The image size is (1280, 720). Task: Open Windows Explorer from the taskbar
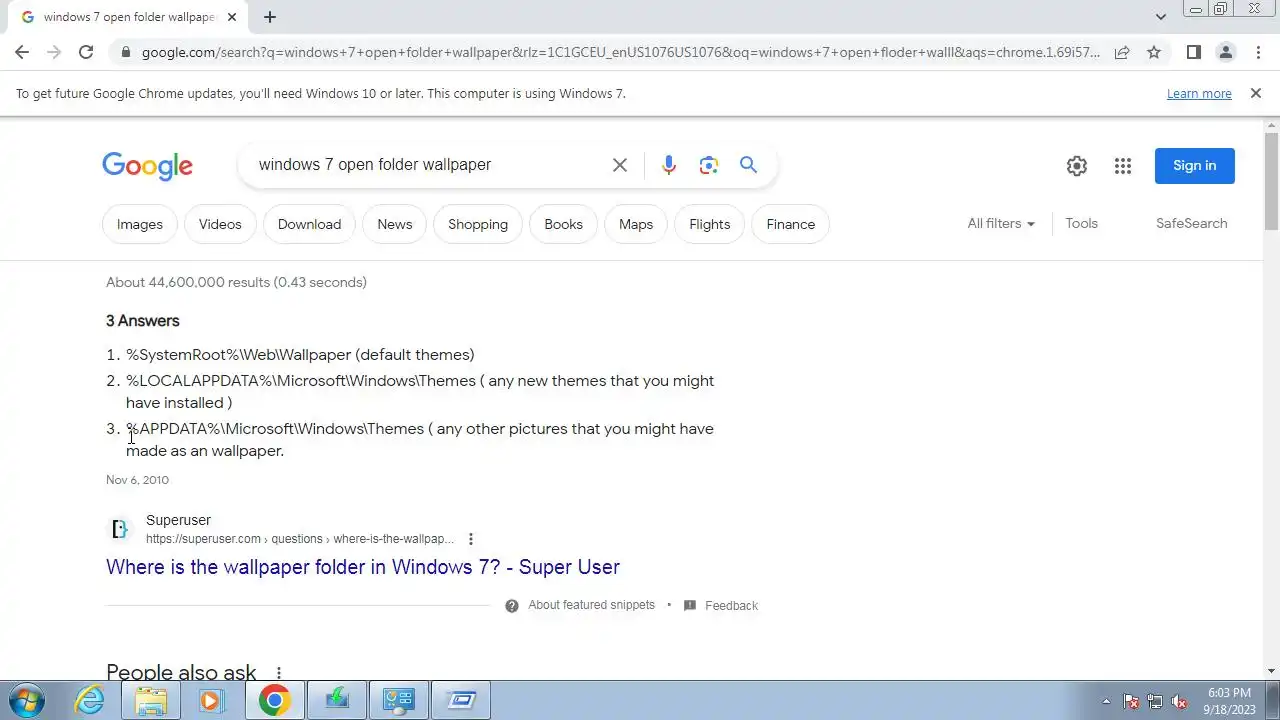tap(151, 700)
